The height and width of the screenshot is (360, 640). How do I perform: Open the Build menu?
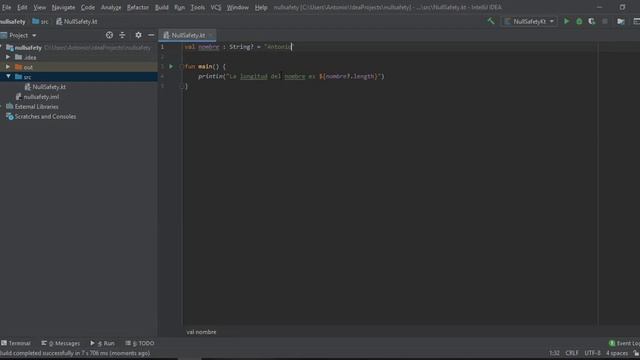161,7
